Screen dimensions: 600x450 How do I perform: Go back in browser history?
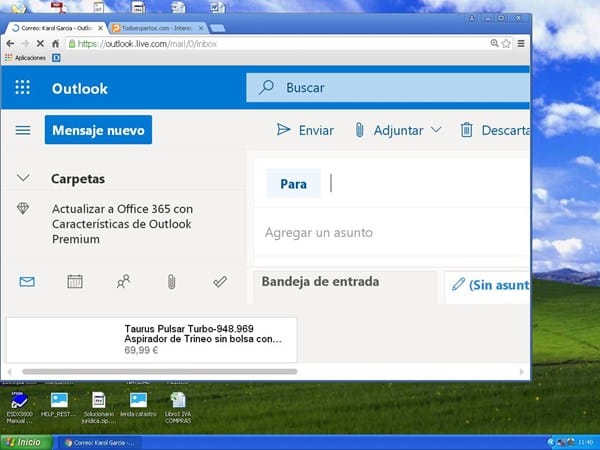click(x=10, y=44)
